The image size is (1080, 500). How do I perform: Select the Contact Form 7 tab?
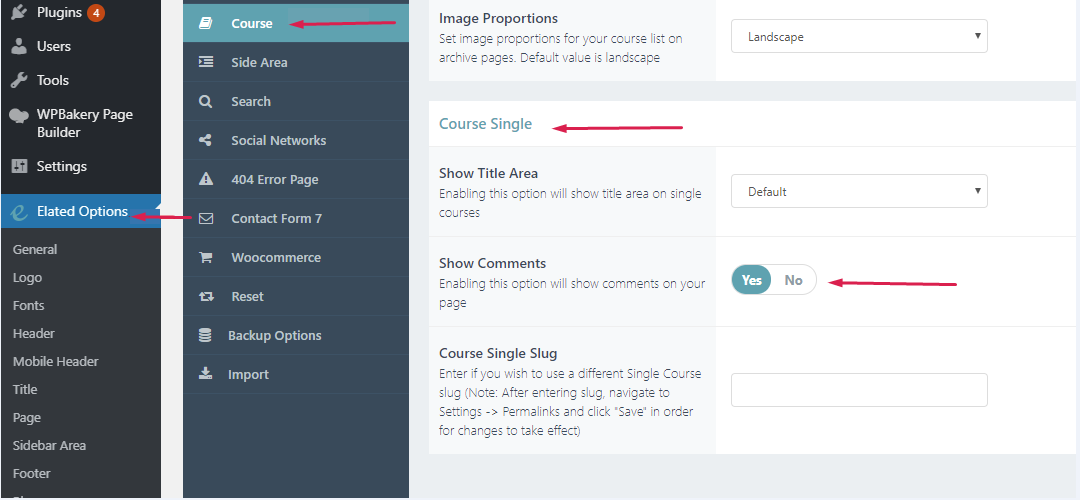tap(296, 218)
